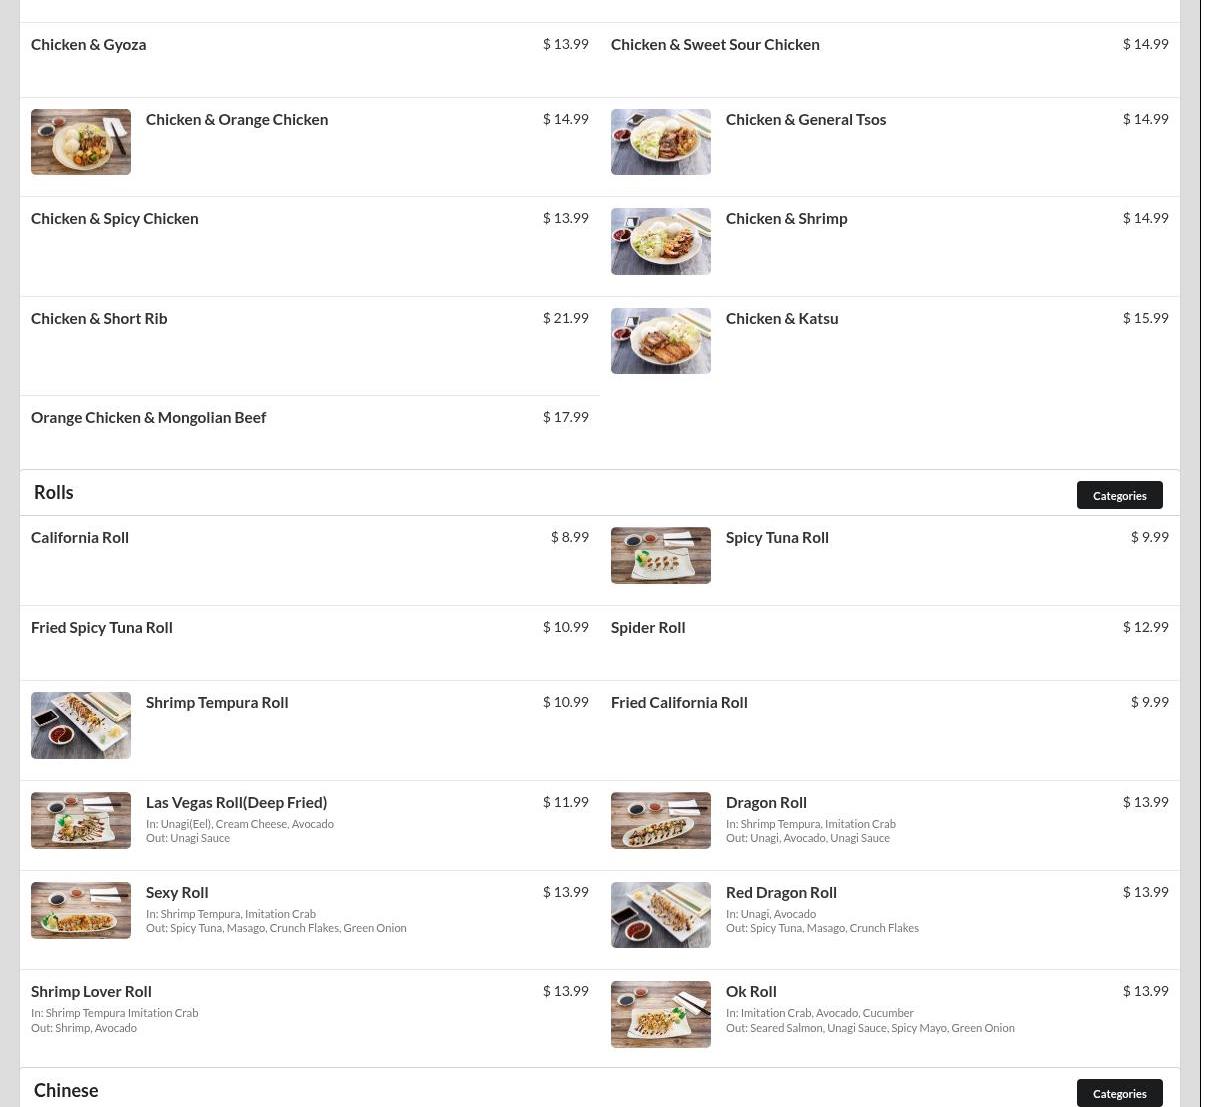Click the Shrimp Tempura Roll thumbnail
The height and width of the screenshot is (1107, 1210).
click(x=81, y=725)
